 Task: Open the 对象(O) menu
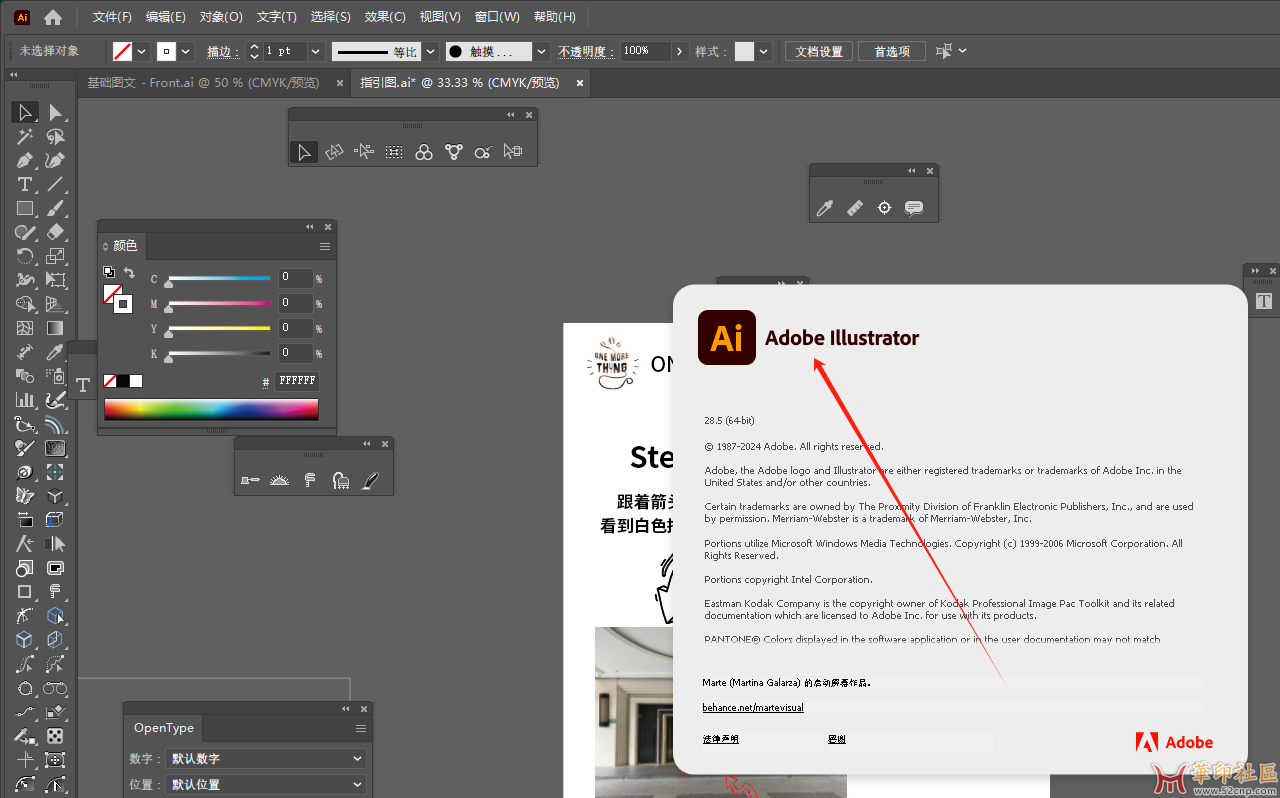[221, 17]
